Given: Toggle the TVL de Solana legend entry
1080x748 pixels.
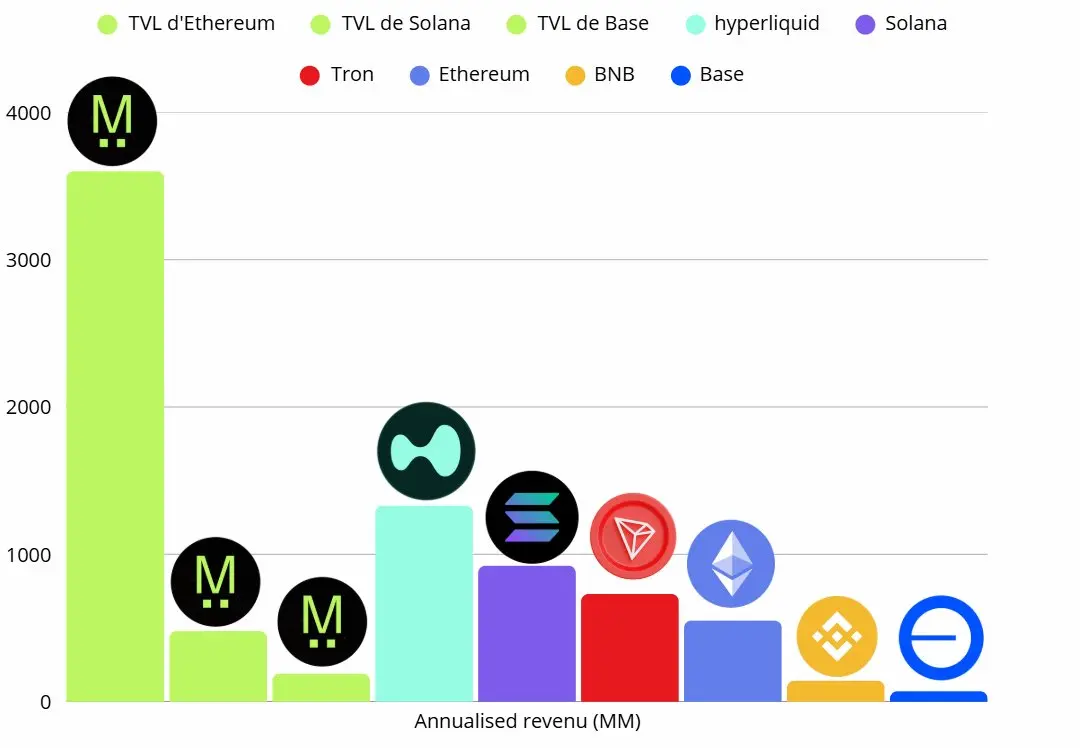Looking at the screenshot, I should click(391, 23).
